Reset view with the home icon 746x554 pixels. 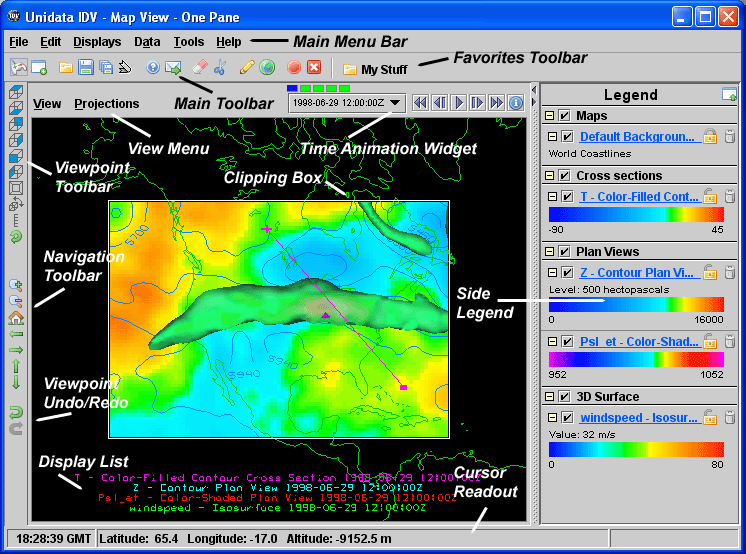16,318
